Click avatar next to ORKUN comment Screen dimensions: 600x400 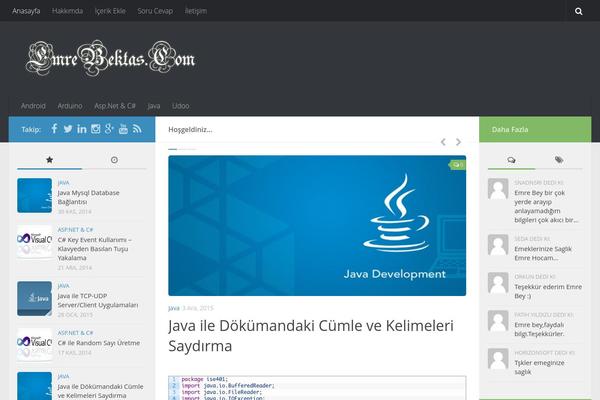coord(498,283)
